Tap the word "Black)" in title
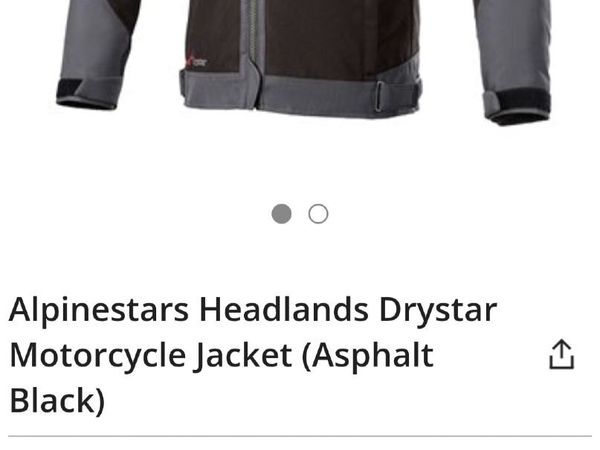Viewport: 600px width, 450px height. click(x=57, y=400)
